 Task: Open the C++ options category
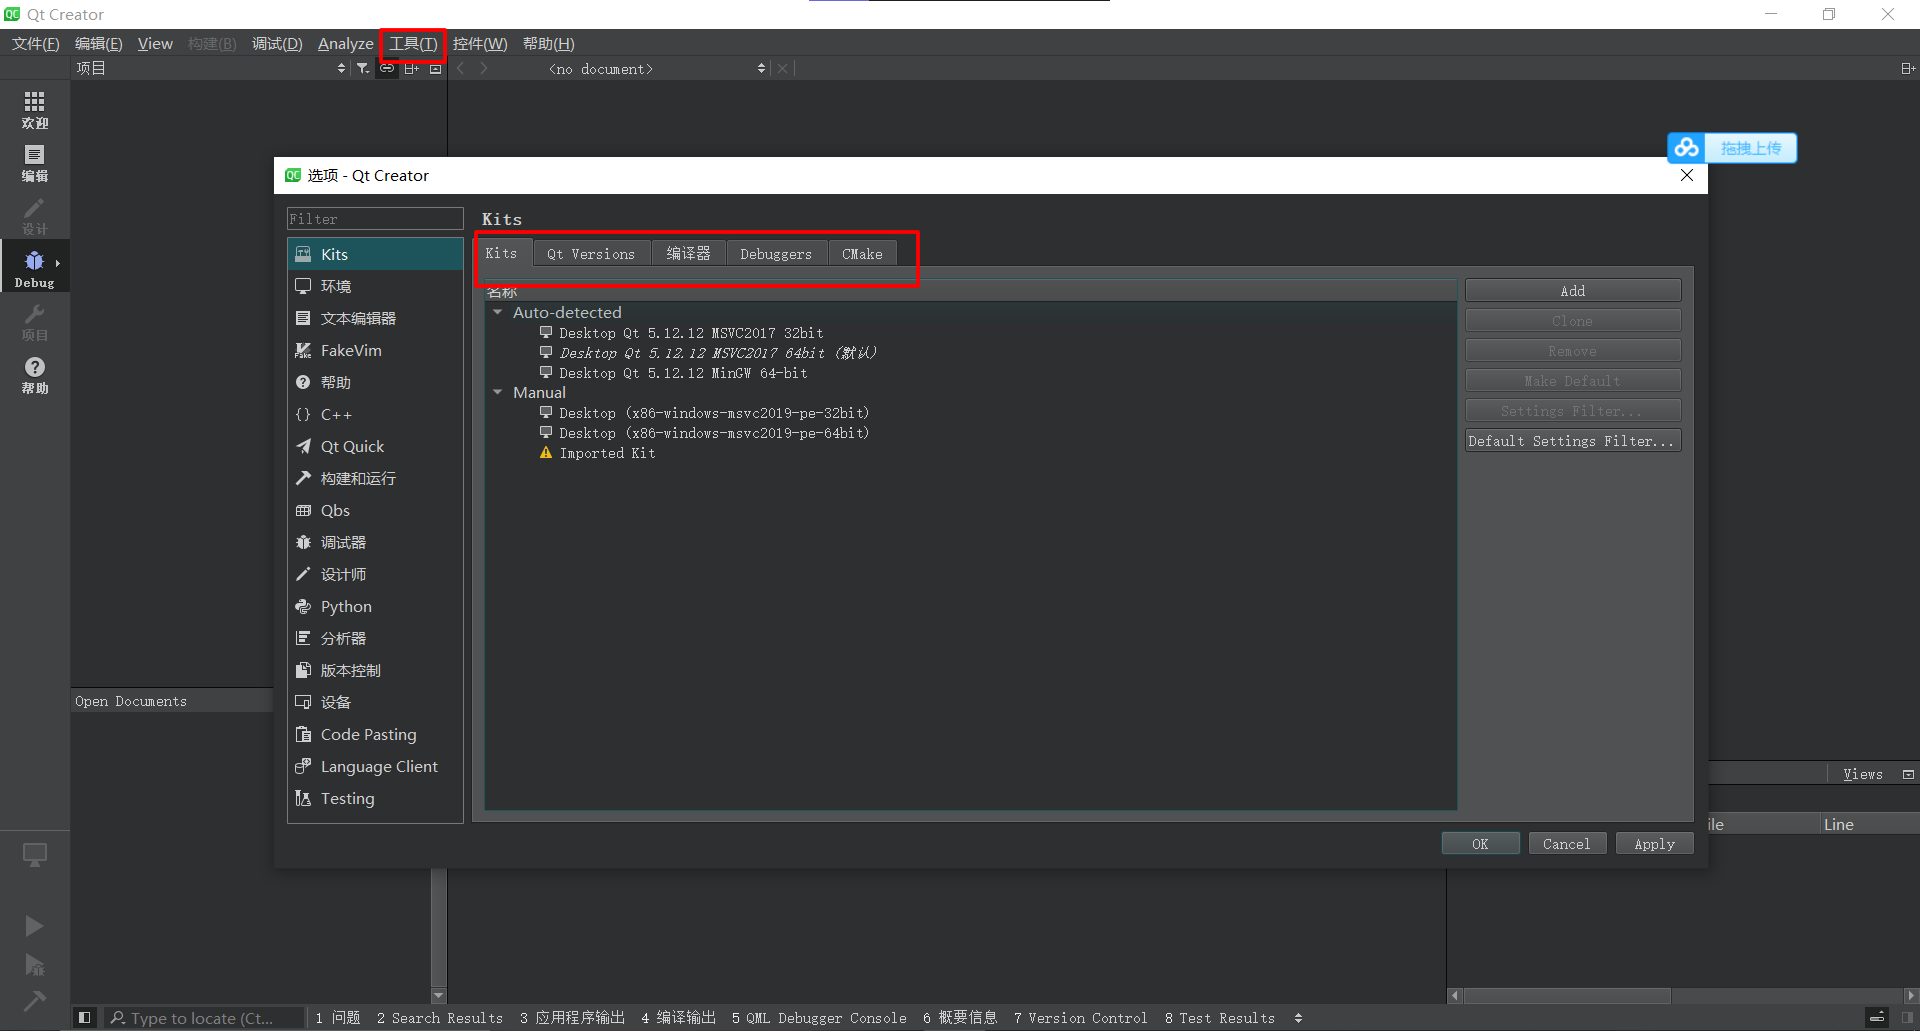375,414
